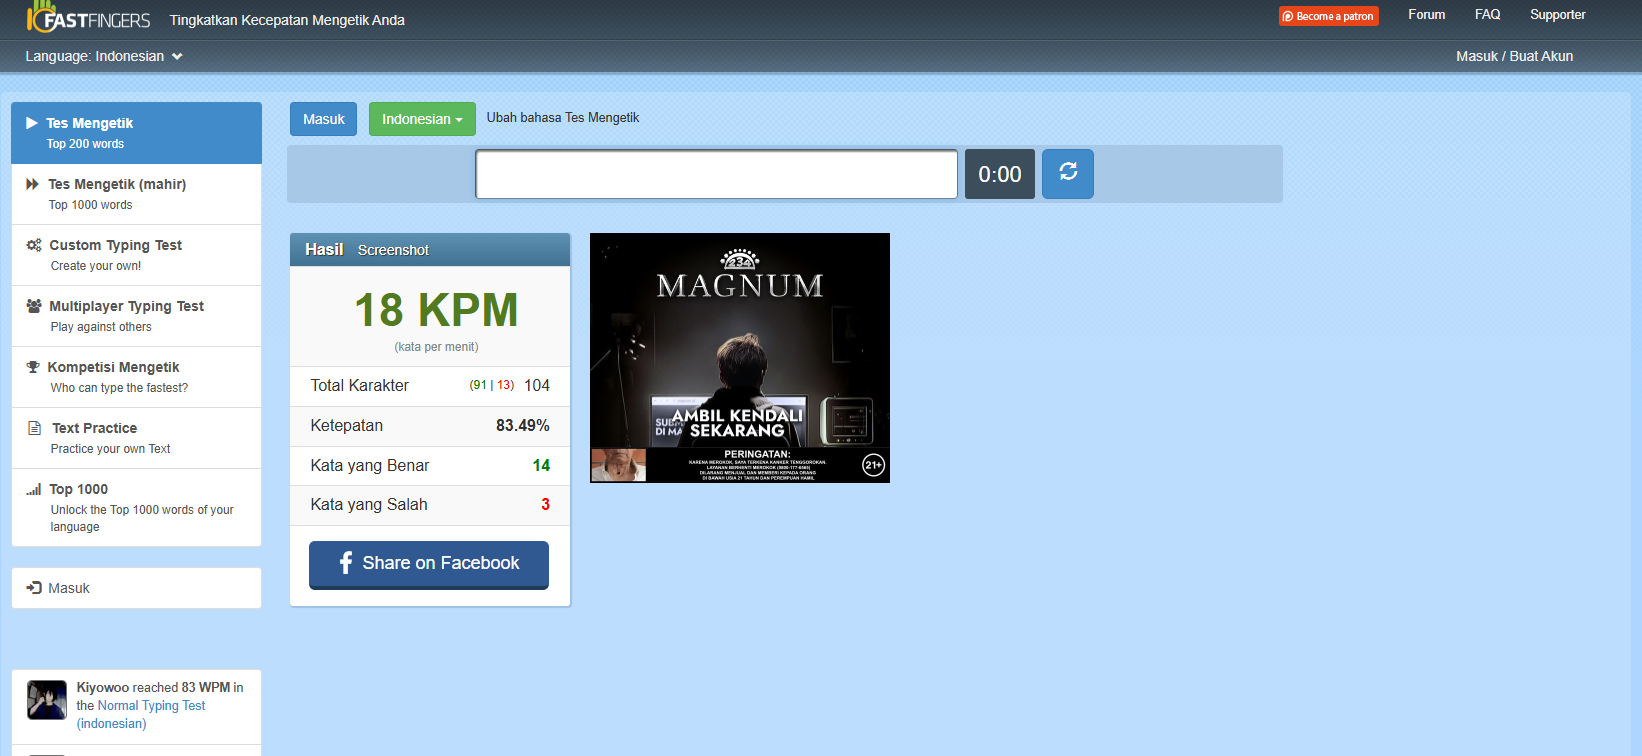Open Text Practice menu item
The height and width of the screenshot is (756, 1642).
(136, 438)
